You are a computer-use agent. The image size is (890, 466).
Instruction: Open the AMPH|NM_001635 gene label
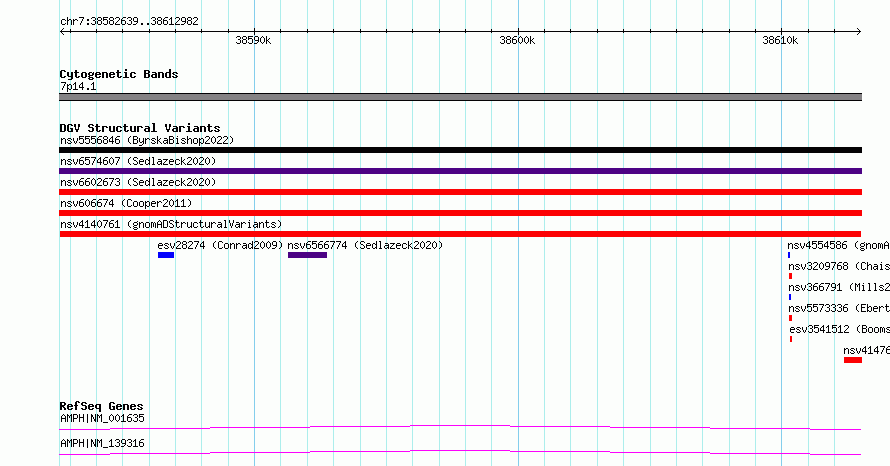(x=102, y=418)
